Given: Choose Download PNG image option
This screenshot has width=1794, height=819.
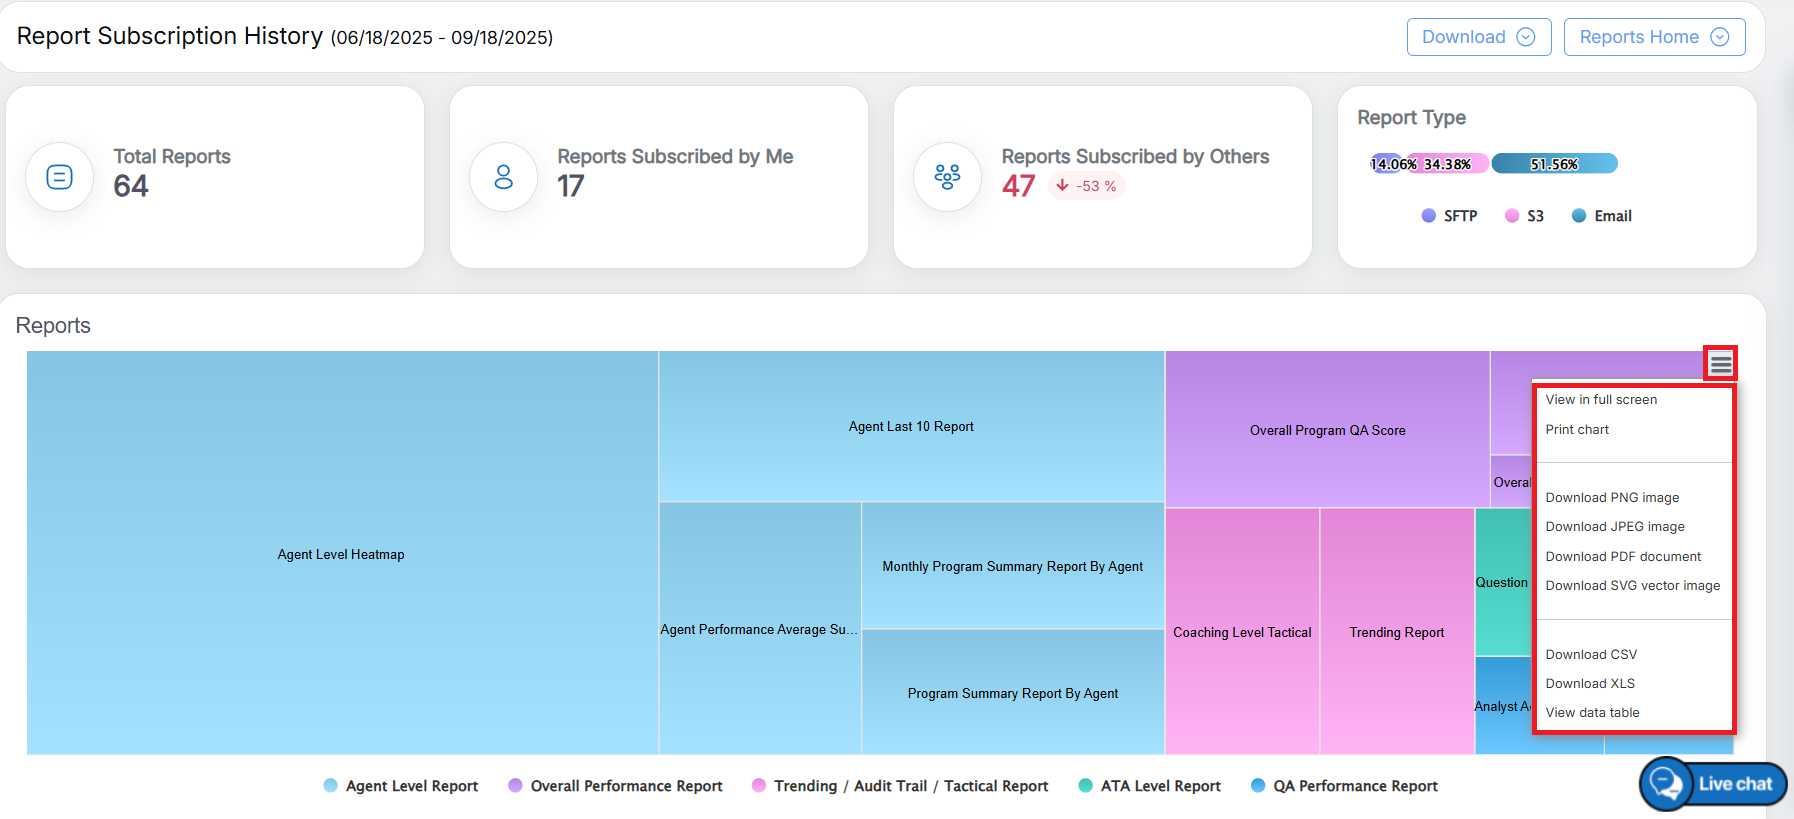Looking at the screenshot, I should pos(1612,498).
